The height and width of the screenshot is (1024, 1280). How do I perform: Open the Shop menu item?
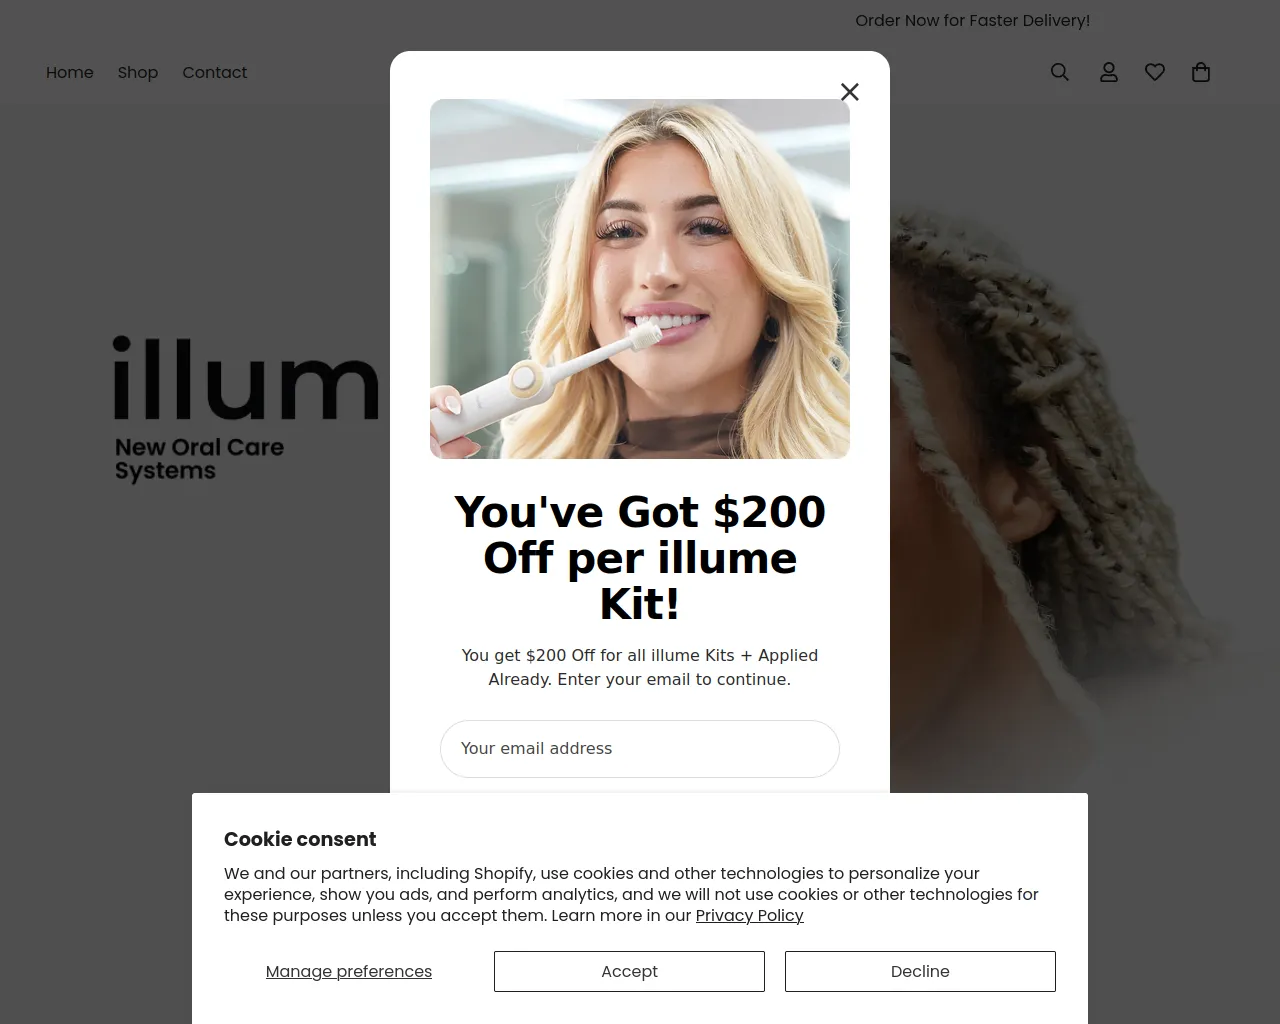click(x=138, y=72)
